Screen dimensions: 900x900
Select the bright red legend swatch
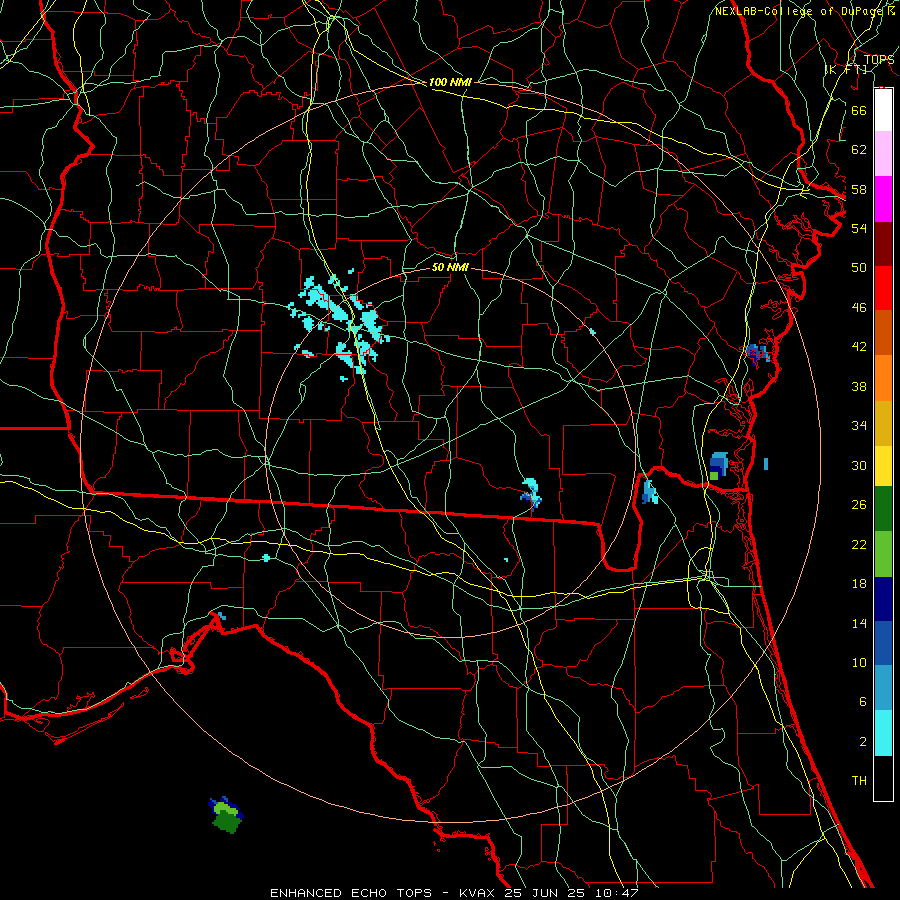tap(883, 288)
